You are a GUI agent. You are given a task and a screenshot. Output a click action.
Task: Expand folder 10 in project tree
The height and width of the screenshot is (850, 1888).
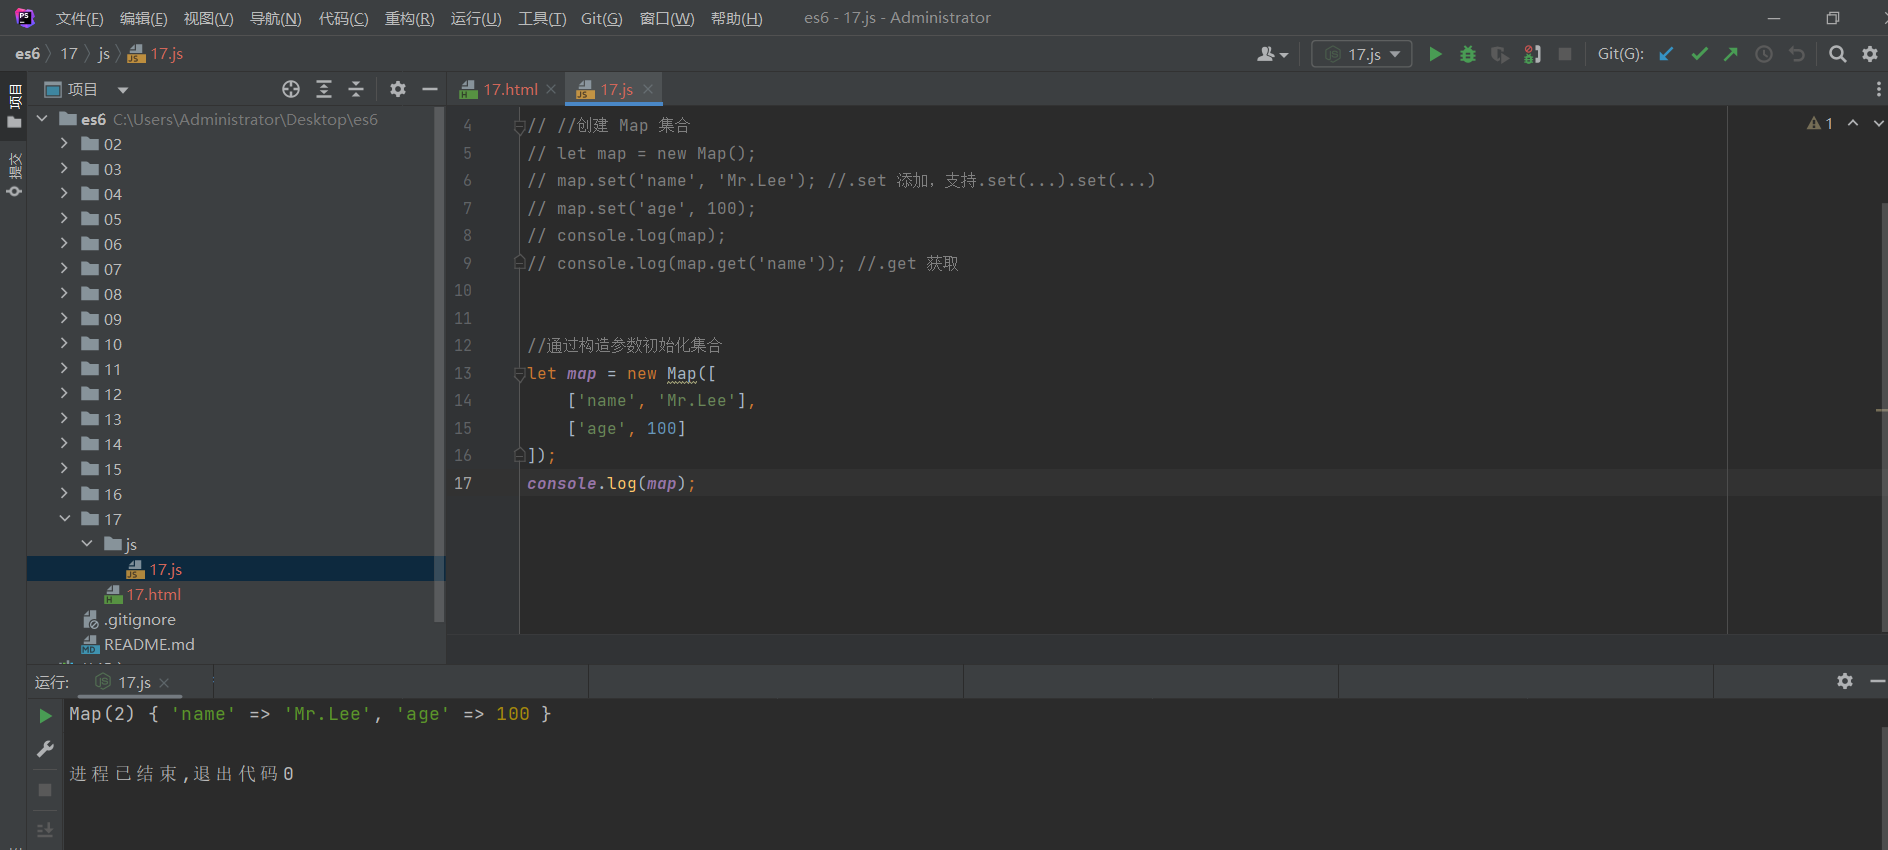pos(64,343)
